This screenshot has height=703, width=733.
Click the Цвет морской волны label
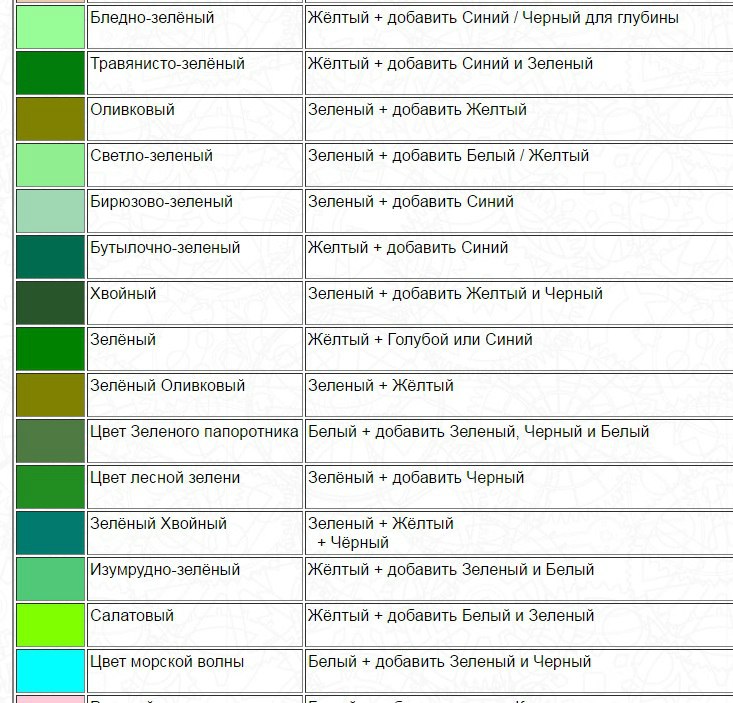[166, 662]
